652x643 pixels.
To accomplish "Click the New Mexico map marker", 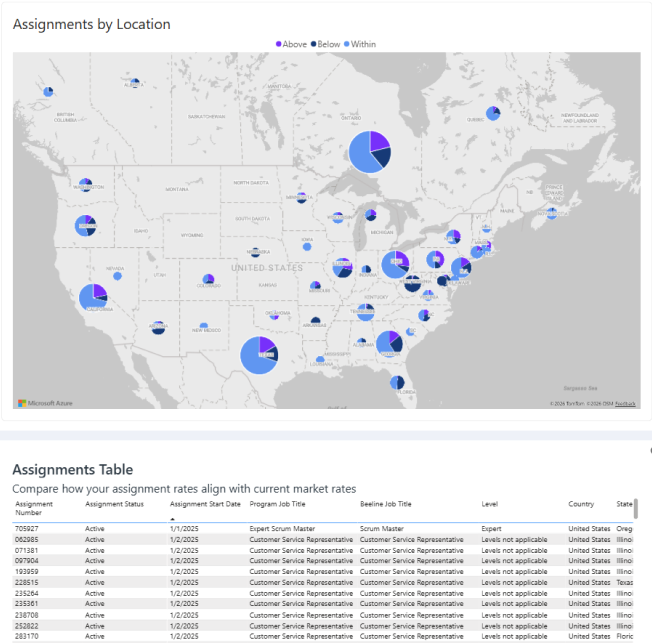I will pyautogui.click(x=204, y=326).
